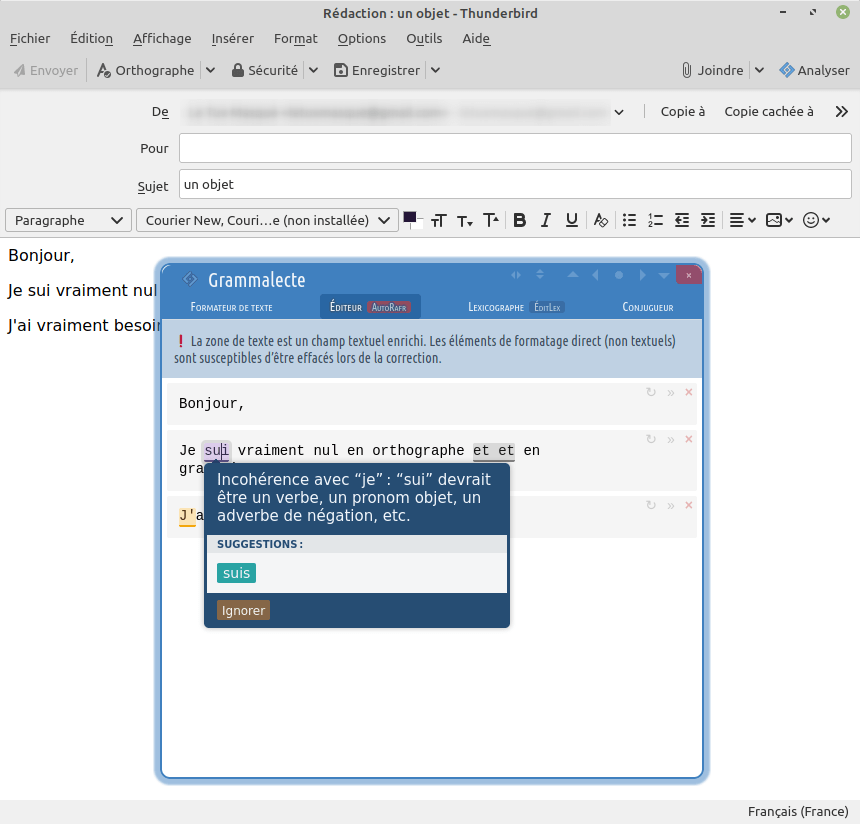The image size is (860, 824).
Task: Add a Copie à field
Action: coord(682,112)
